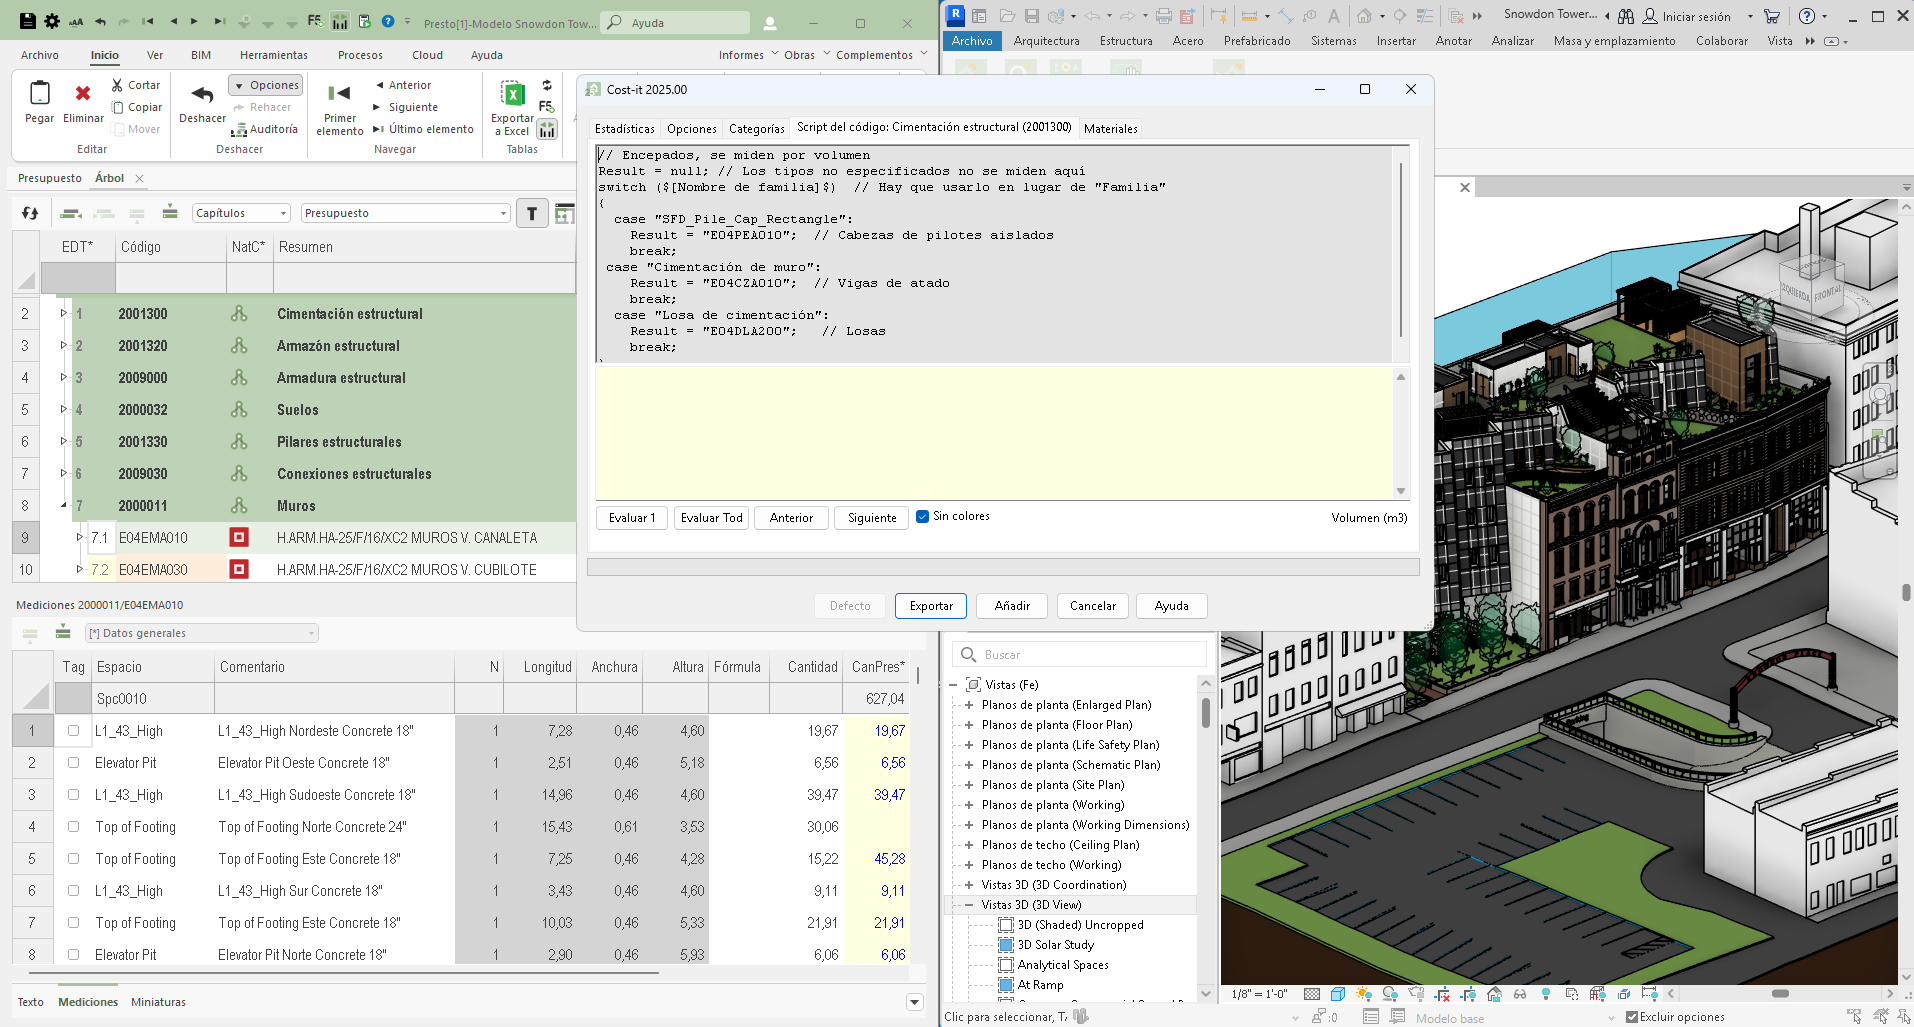Screen dimensions: 1914x1027
Task: Use the Cortar scissors icon
Action: click(119, 85)
